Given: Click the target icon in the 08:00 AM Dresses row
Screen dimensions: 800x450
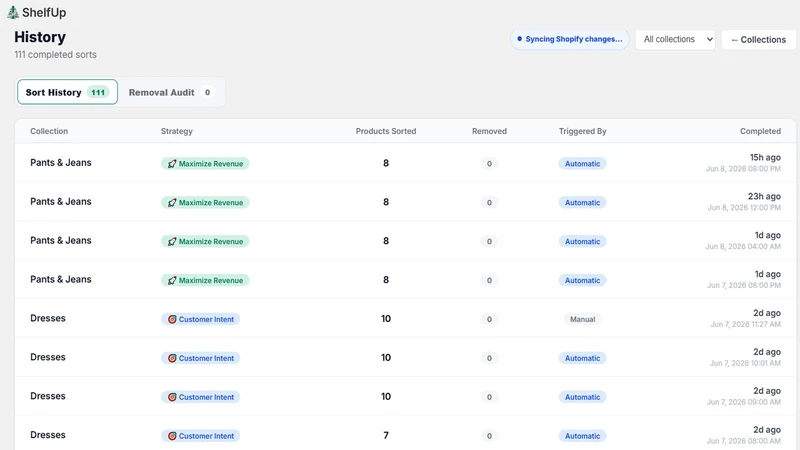Looking at the screenshot, I should click(172, 436).
